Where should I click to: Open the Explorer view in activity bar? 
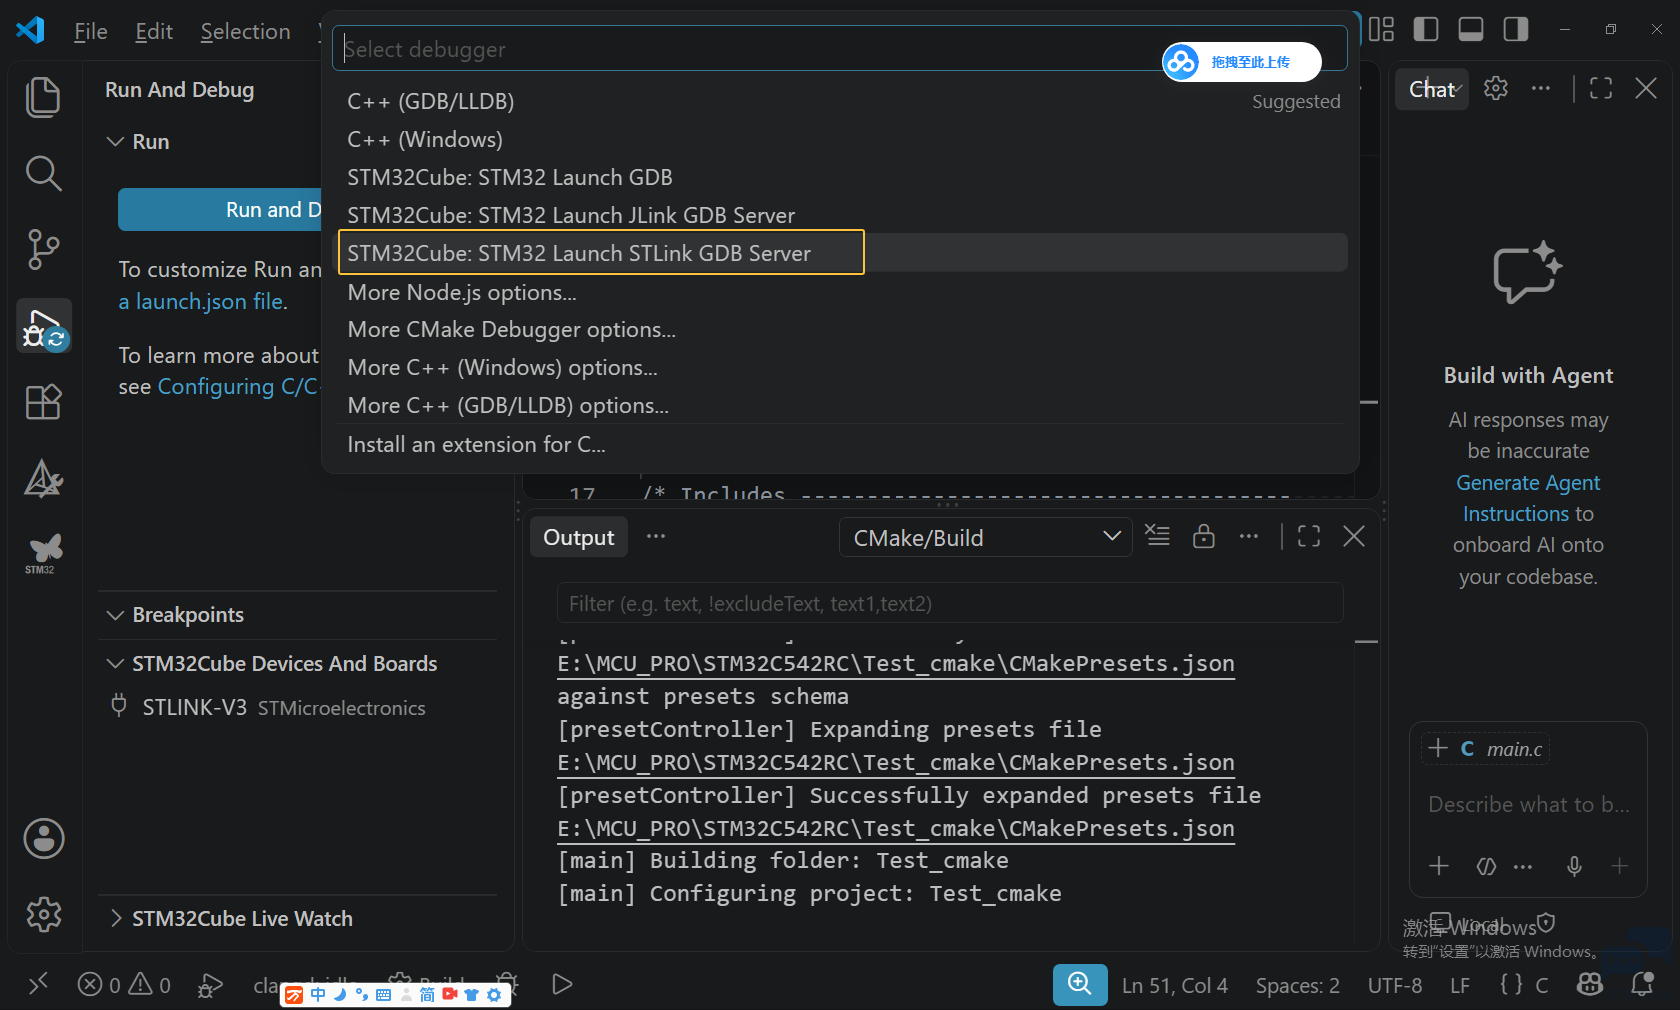43,97
